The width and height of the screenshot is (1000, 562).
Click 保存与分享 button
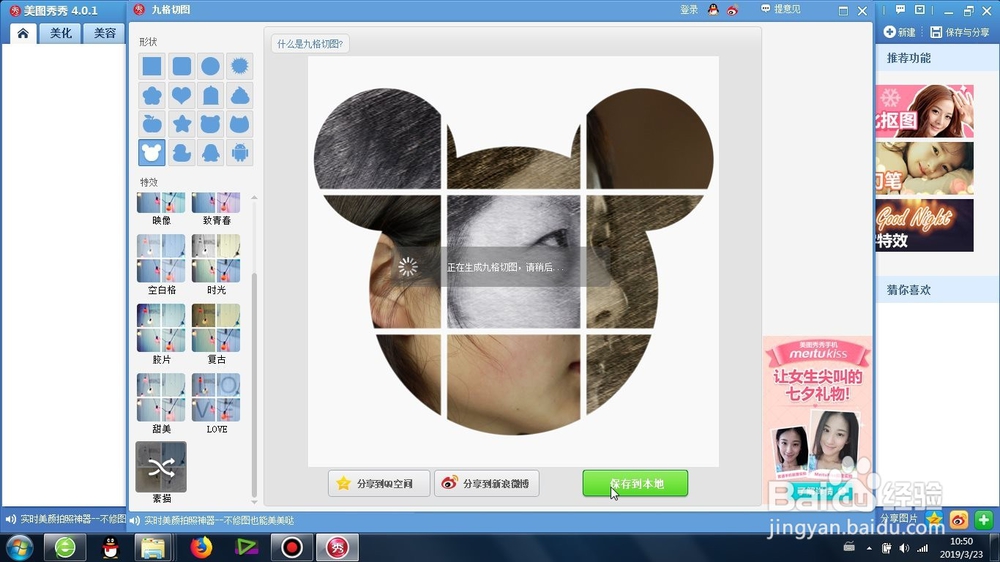[960, 32]
